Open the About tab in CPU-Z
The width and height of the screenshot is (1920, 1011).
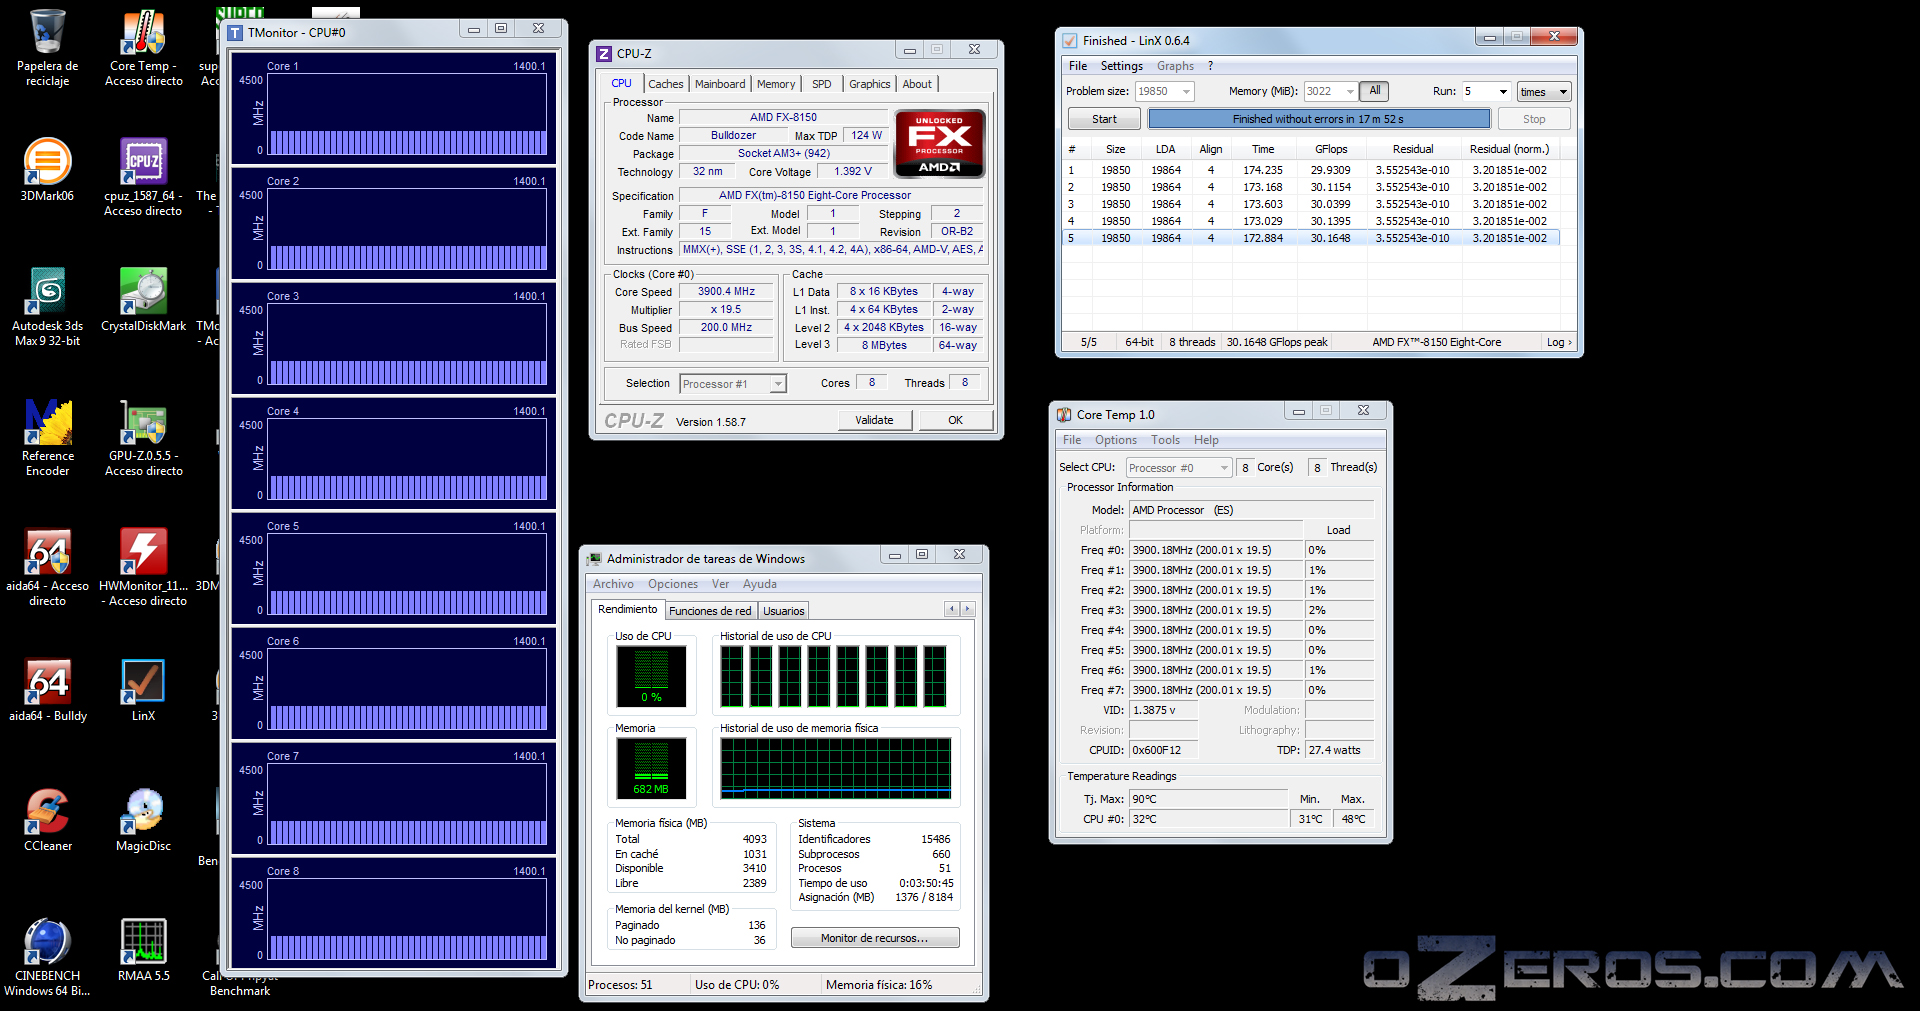click(917, 84)
